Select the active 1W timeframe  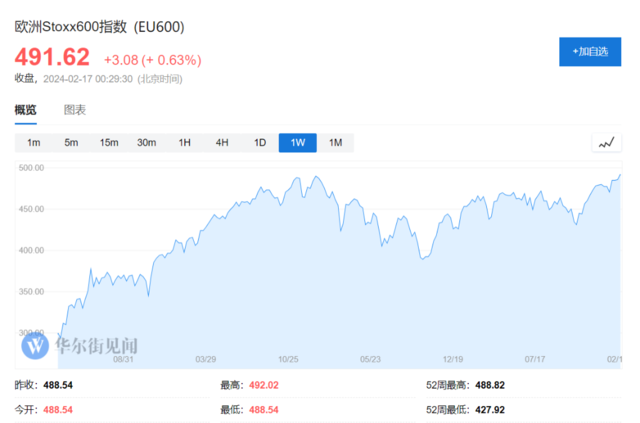(x=298, y=143)
